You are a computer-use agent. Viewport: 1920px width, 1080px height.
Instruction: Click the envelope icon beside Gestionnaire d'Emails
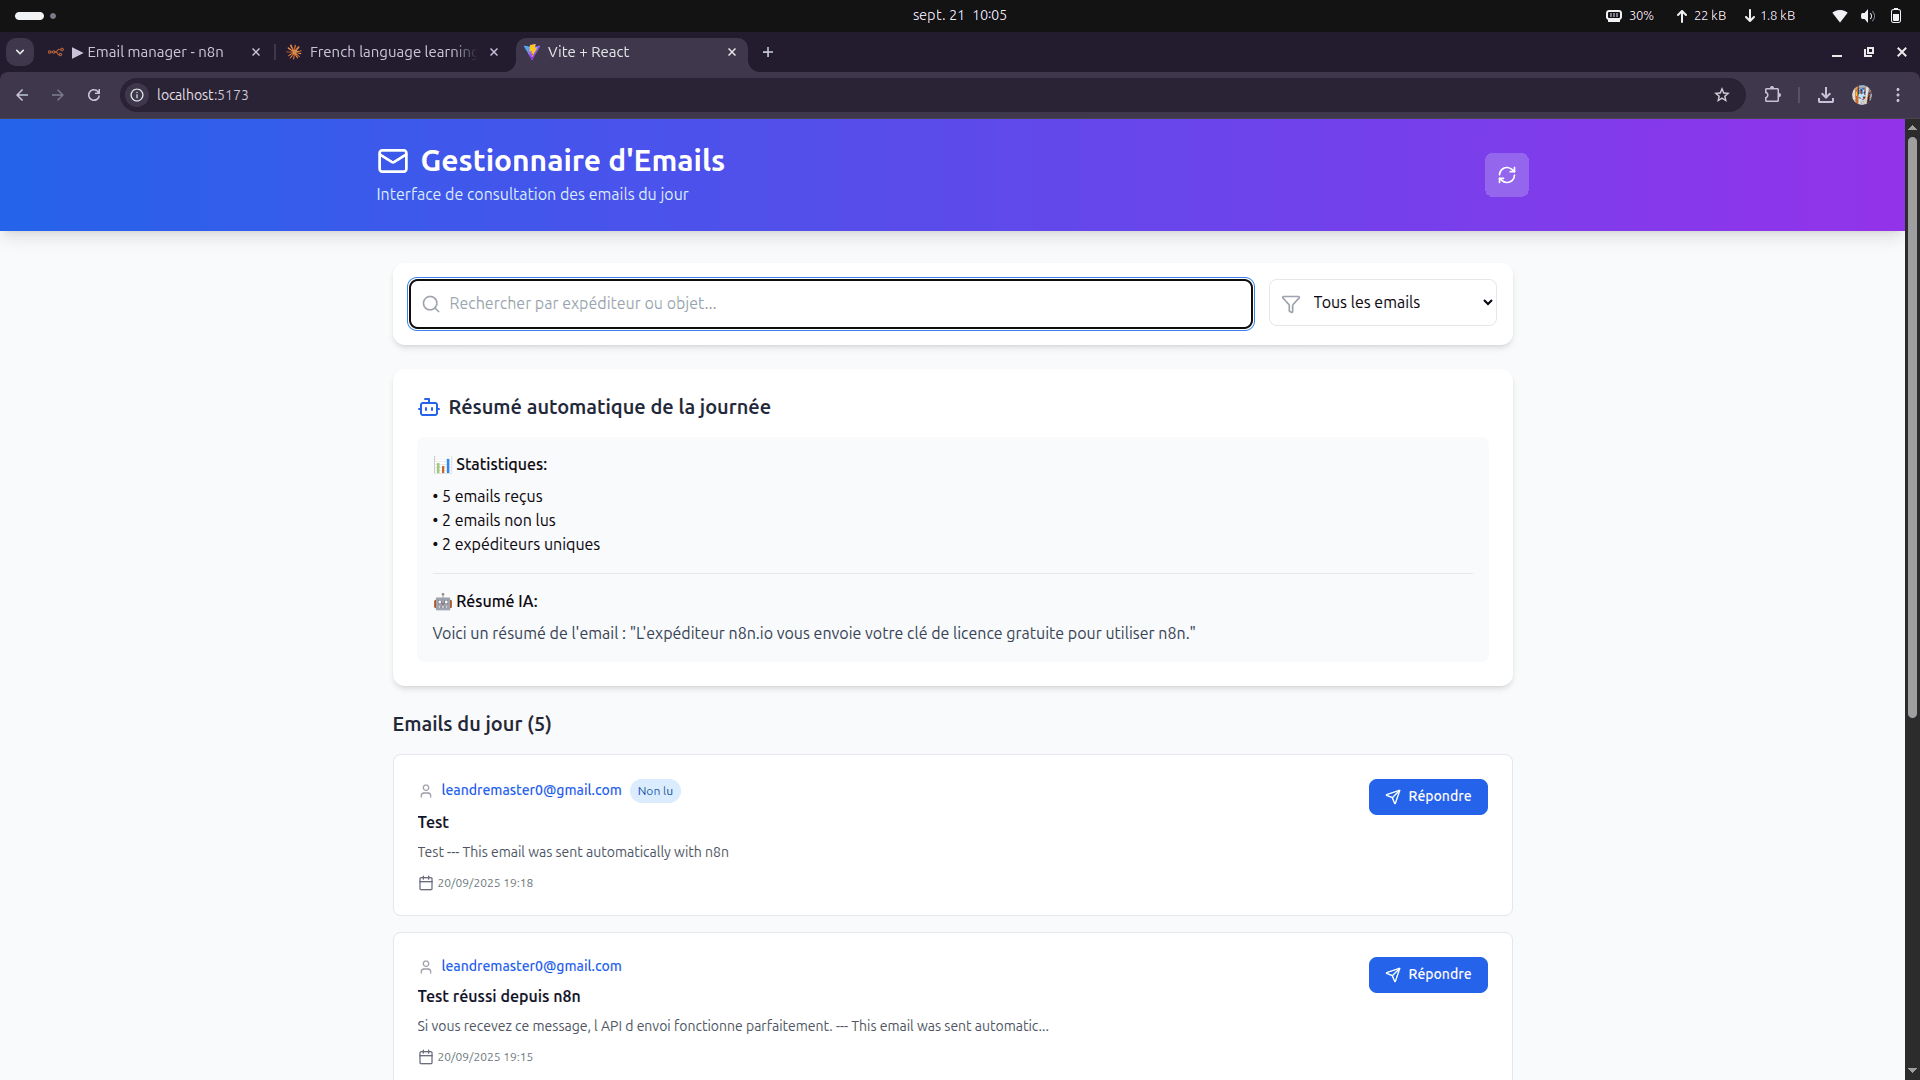(x=392, y=160)
